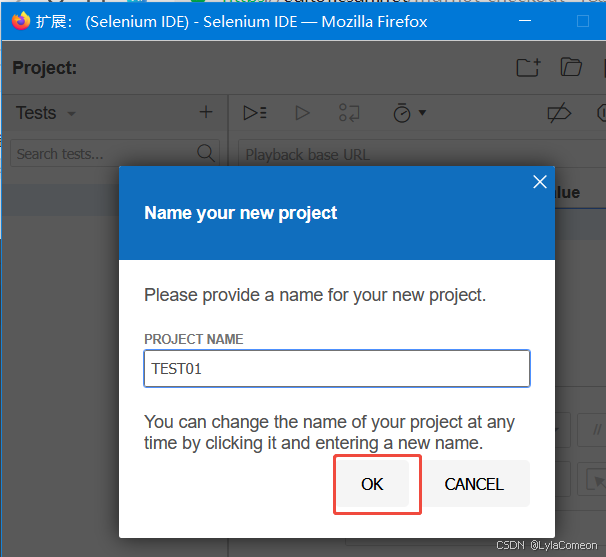Click the step over command icon

(x=349, y=113)
